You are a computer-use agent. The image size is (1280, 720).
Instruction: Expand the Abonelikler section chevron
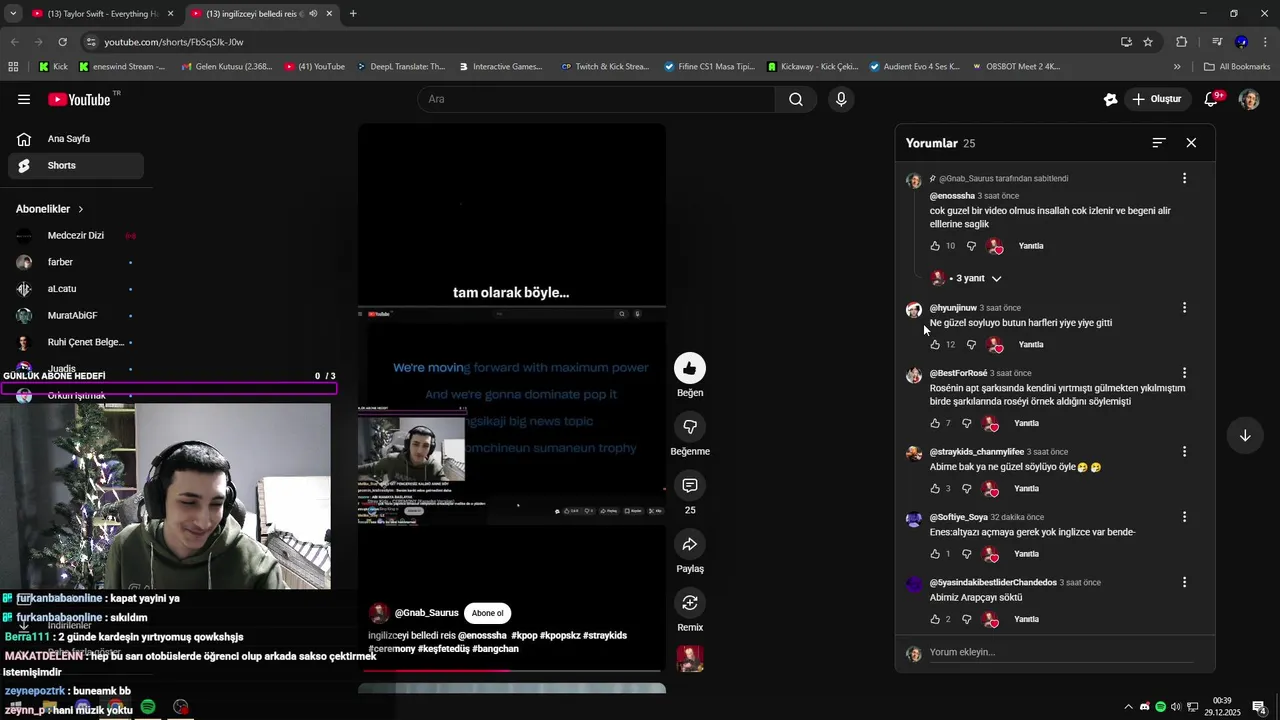coord(81,209)
